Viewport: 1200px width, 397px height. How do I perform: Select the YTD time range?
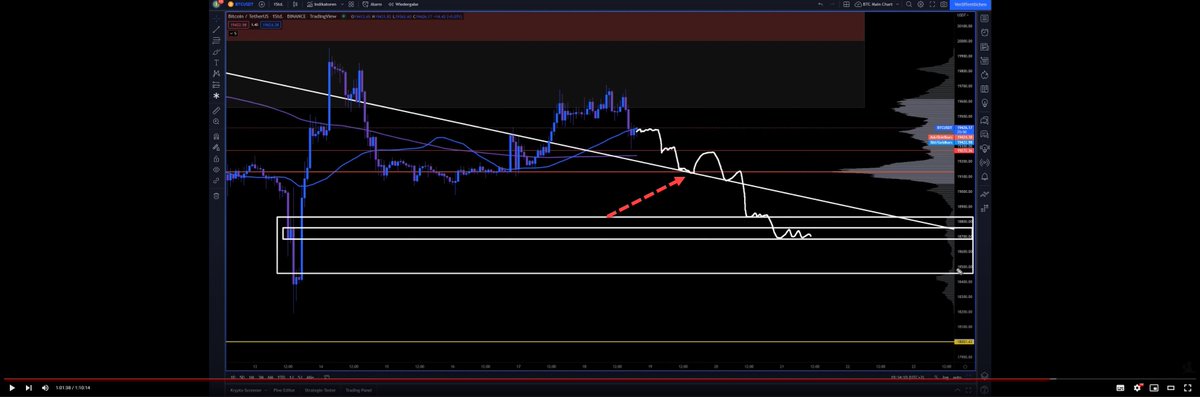point(281,377)
